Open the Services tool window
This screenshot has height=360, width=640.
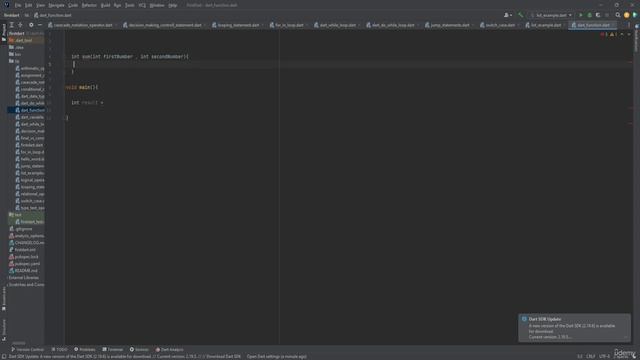[139, 350]
